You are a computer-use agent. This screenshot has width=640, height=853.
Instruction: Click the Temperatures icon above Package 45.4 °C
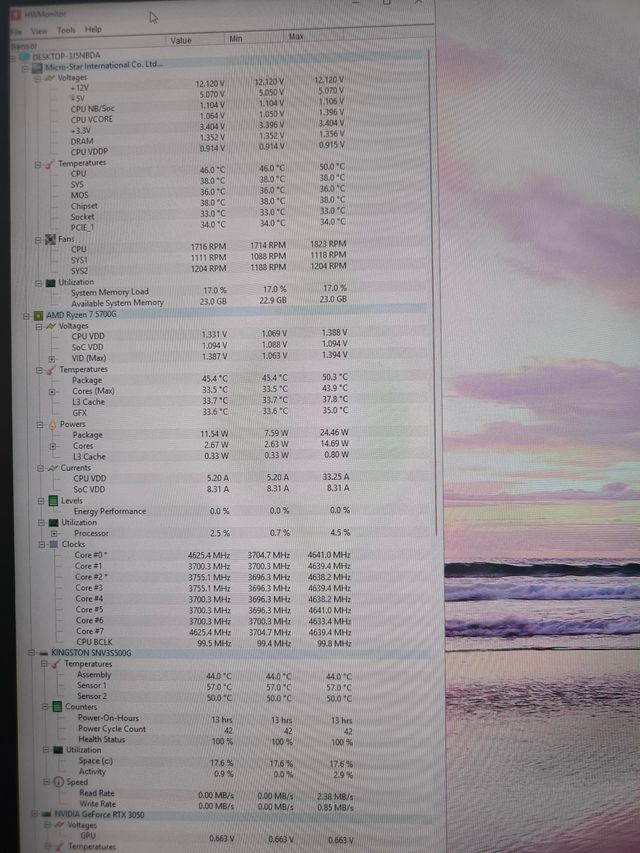click(51, 370)
